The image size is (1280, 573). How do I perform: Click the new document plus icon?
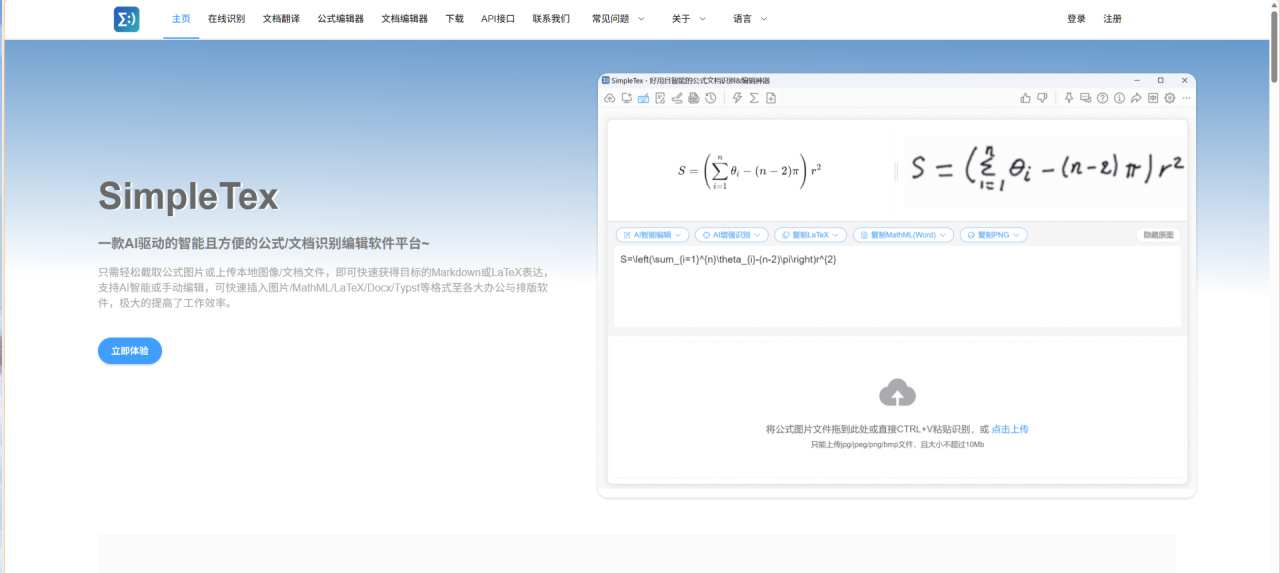(771, 98)
